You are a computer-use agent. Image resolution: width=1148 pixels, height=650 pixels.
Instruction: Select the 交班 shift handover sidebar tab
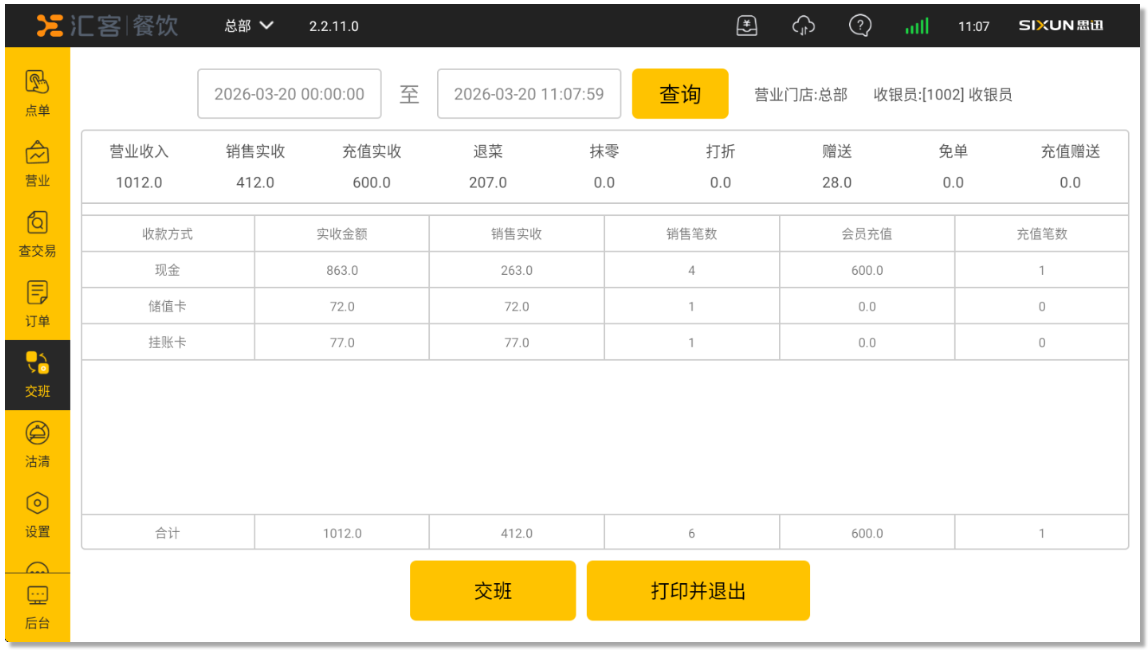coord(37,374)
